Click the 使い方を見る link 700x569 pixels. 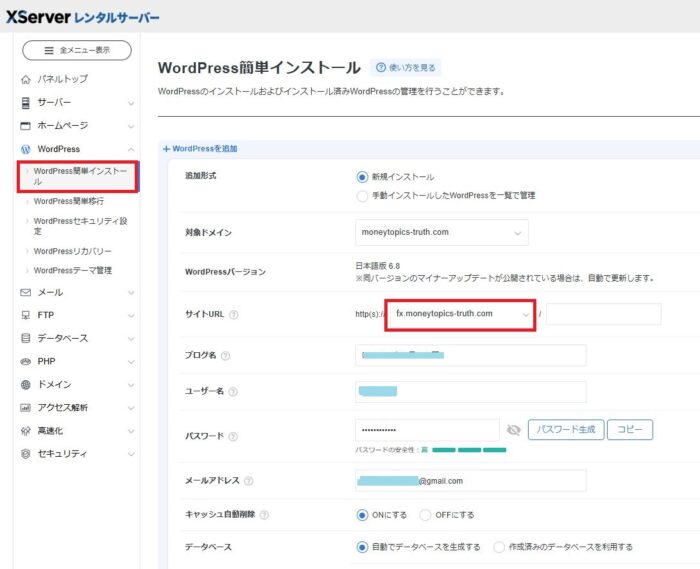pos(405,68)
